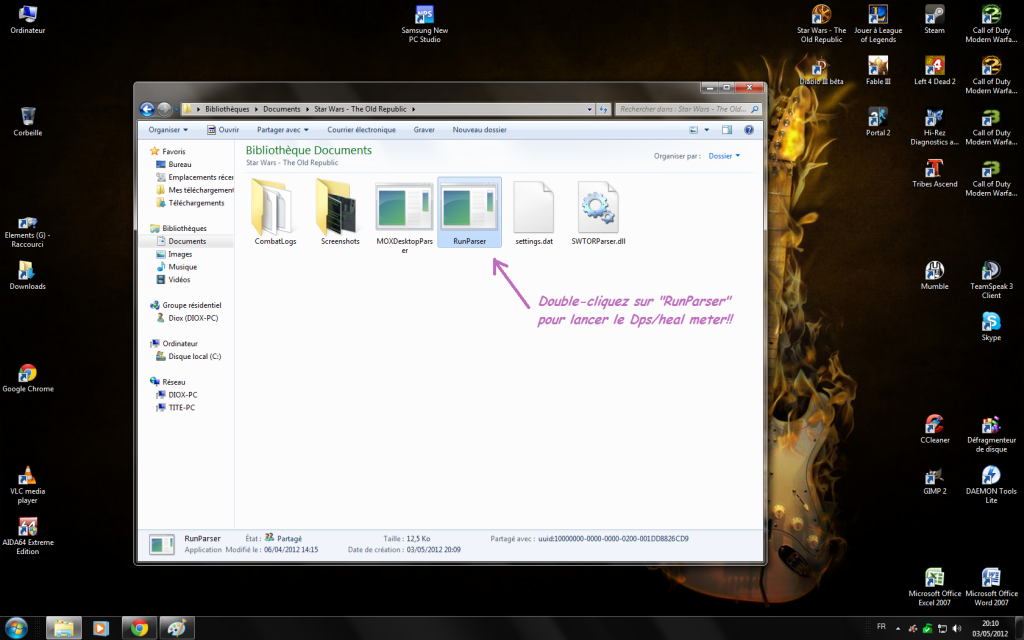Select the RunParser application
The height and width of the screenshot is (640, 1024).
point(470,213)
